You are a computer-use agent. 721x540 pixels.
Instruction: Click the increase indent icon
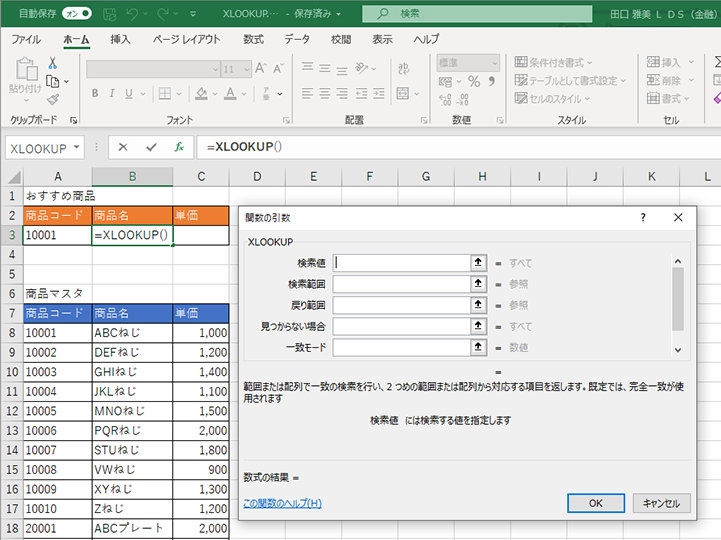click(378, 94)
